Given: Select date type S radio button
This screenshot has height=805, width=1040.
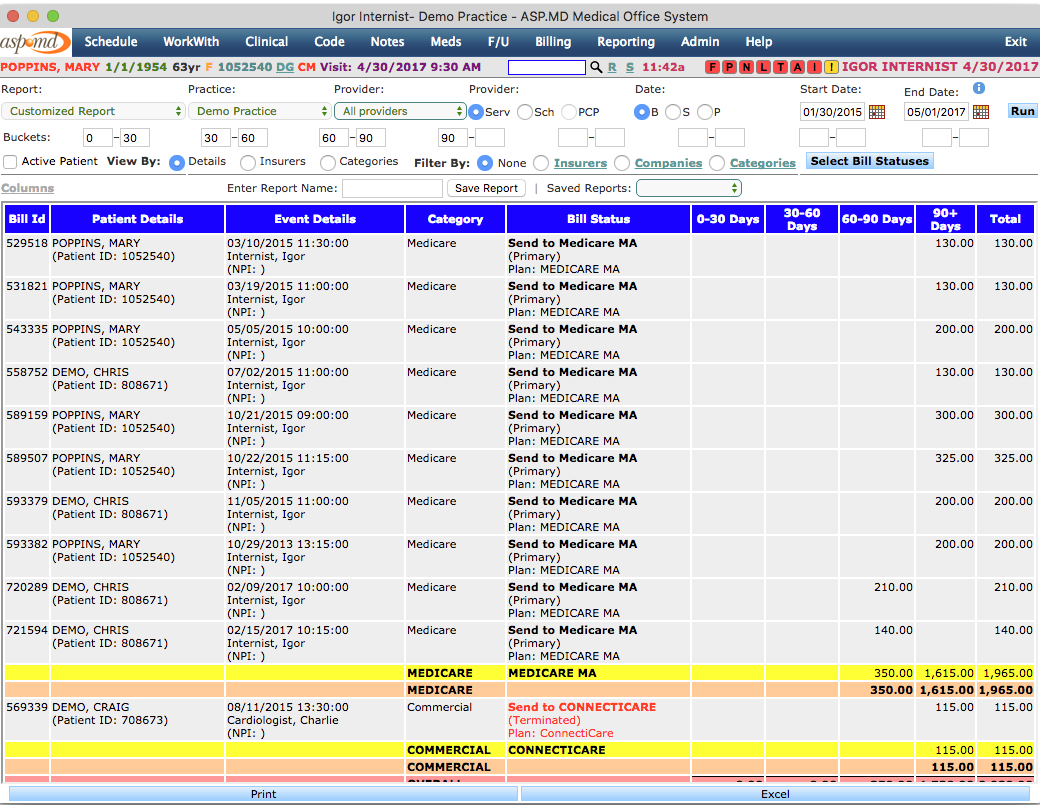Looking at the screenshot, I should point(673,112).
